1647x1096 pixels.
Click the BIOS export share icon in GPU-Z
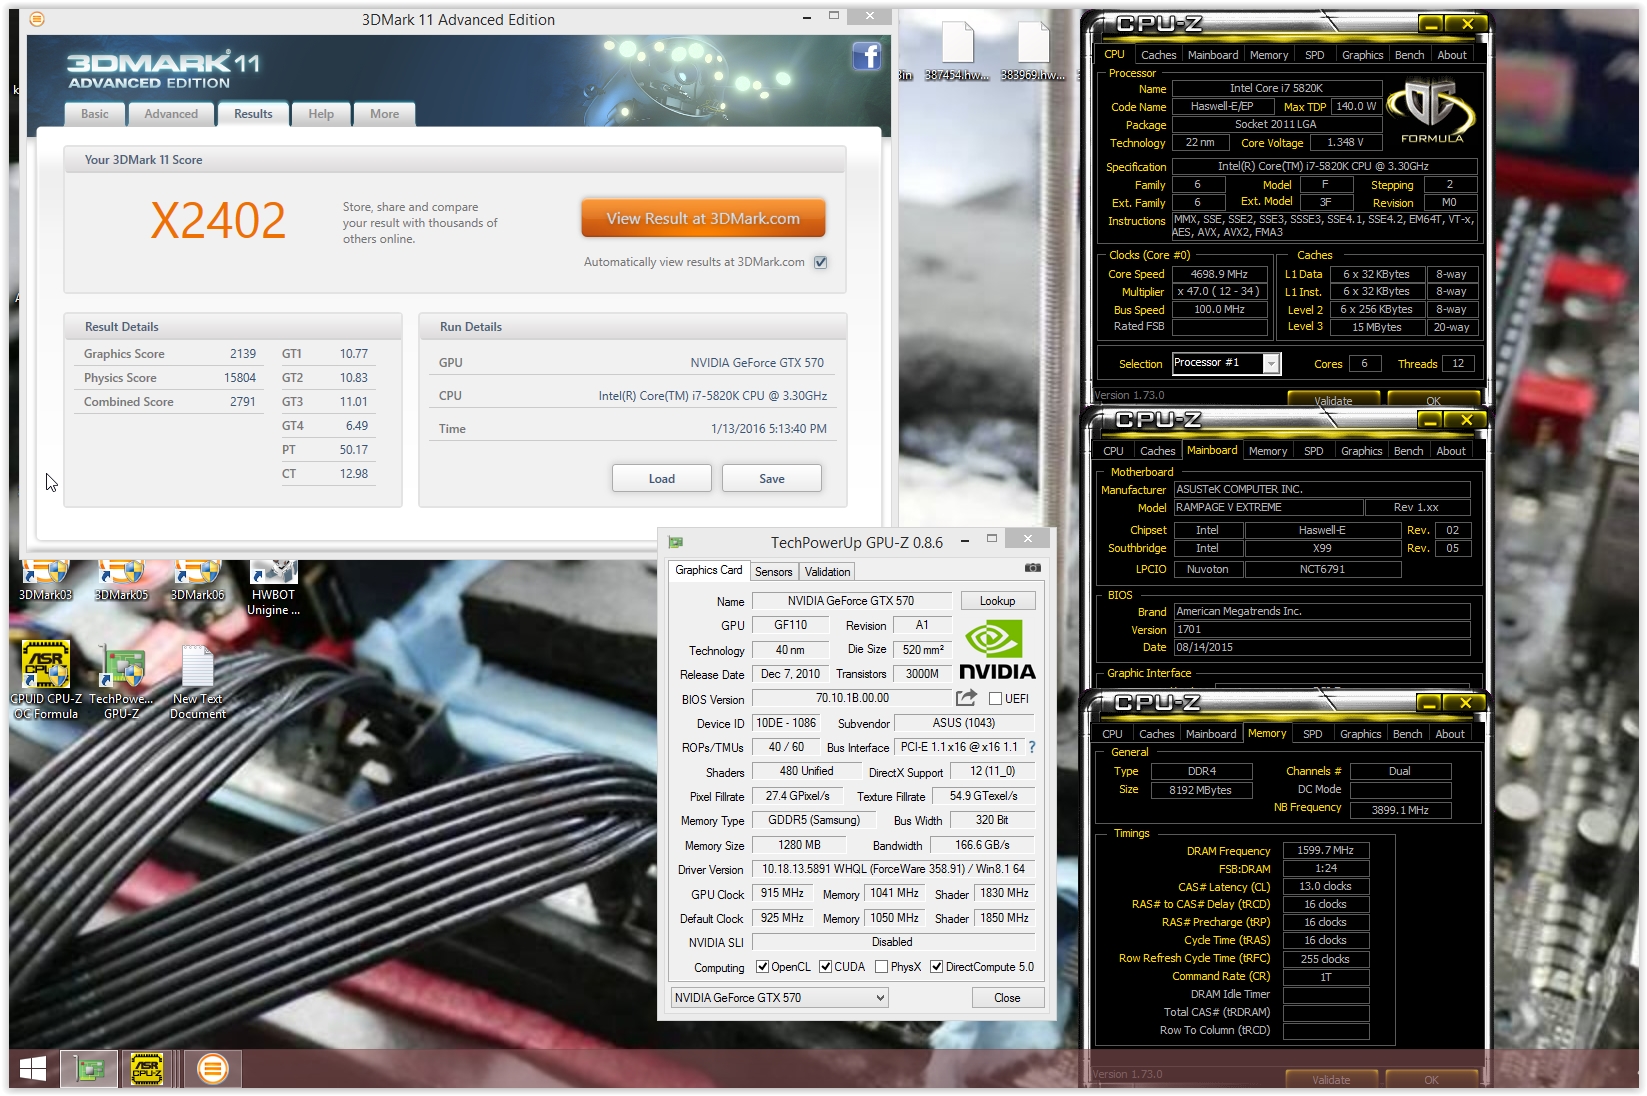[x=966, y=698]
